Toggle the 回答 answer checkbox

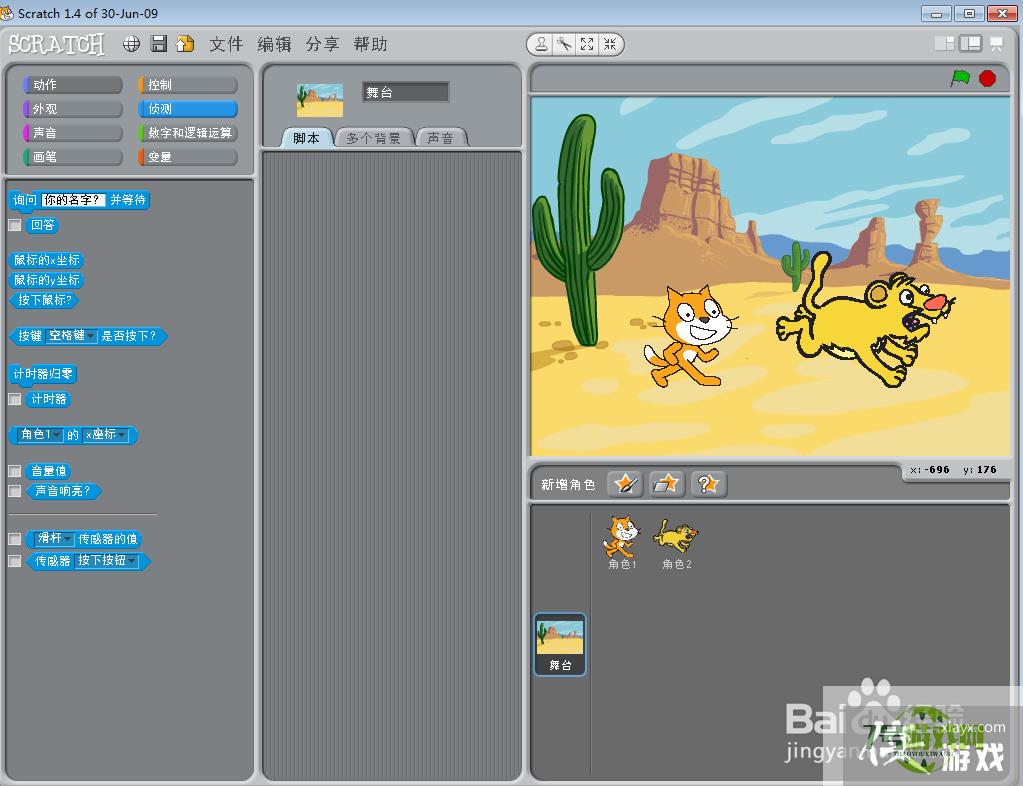14,225
